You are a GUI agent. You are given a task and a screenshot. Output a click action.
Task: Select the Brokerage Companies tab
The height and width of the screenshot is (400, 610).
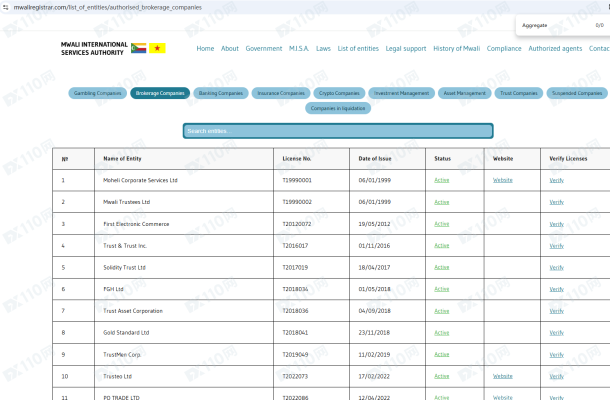click(x=160, y=93)
